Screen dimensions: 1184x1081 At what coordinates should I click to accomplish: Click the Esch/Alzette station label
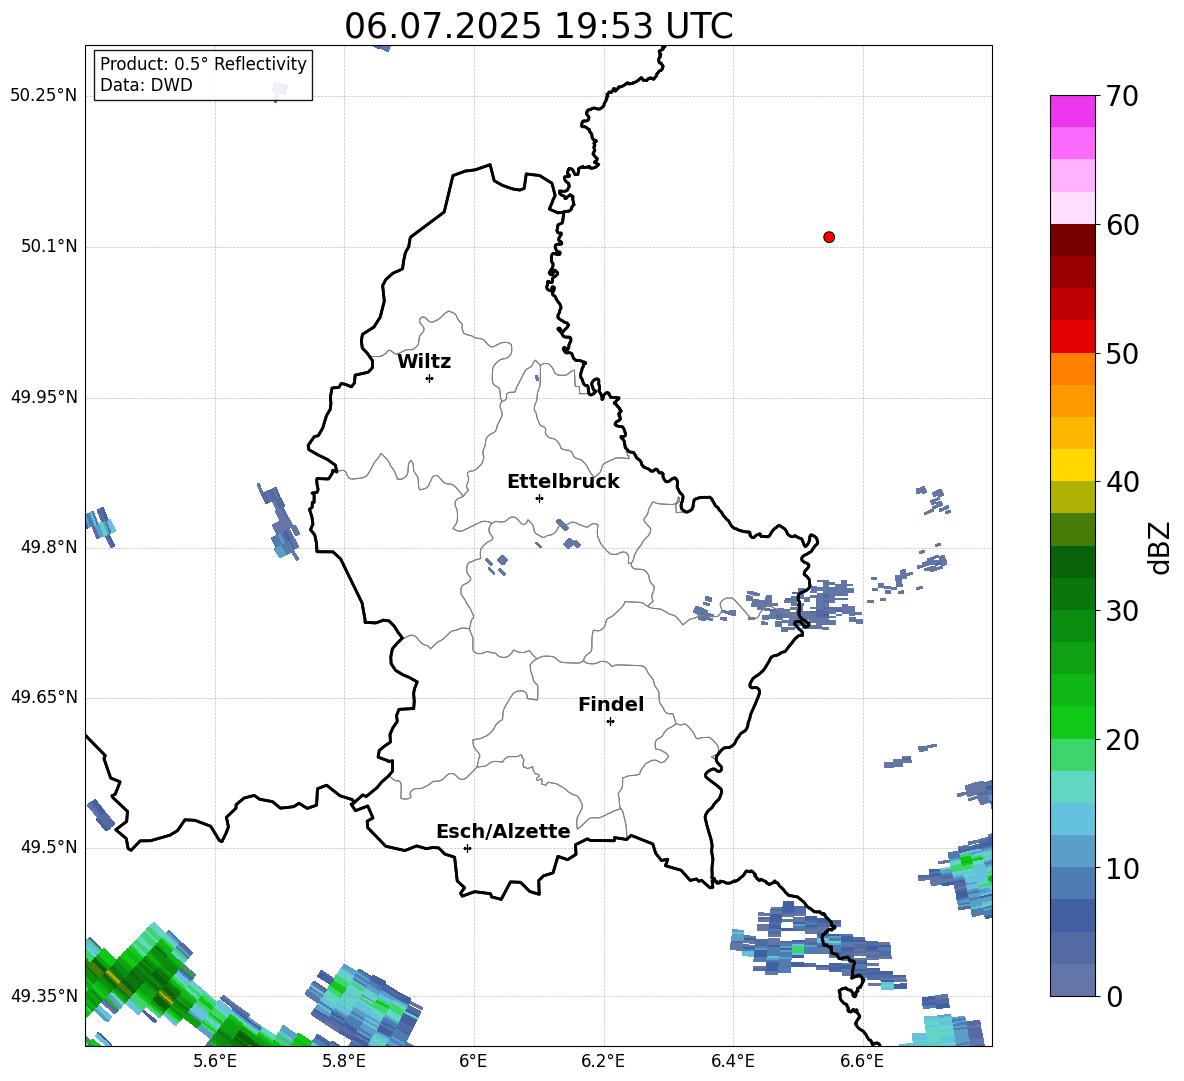[503, 831]
